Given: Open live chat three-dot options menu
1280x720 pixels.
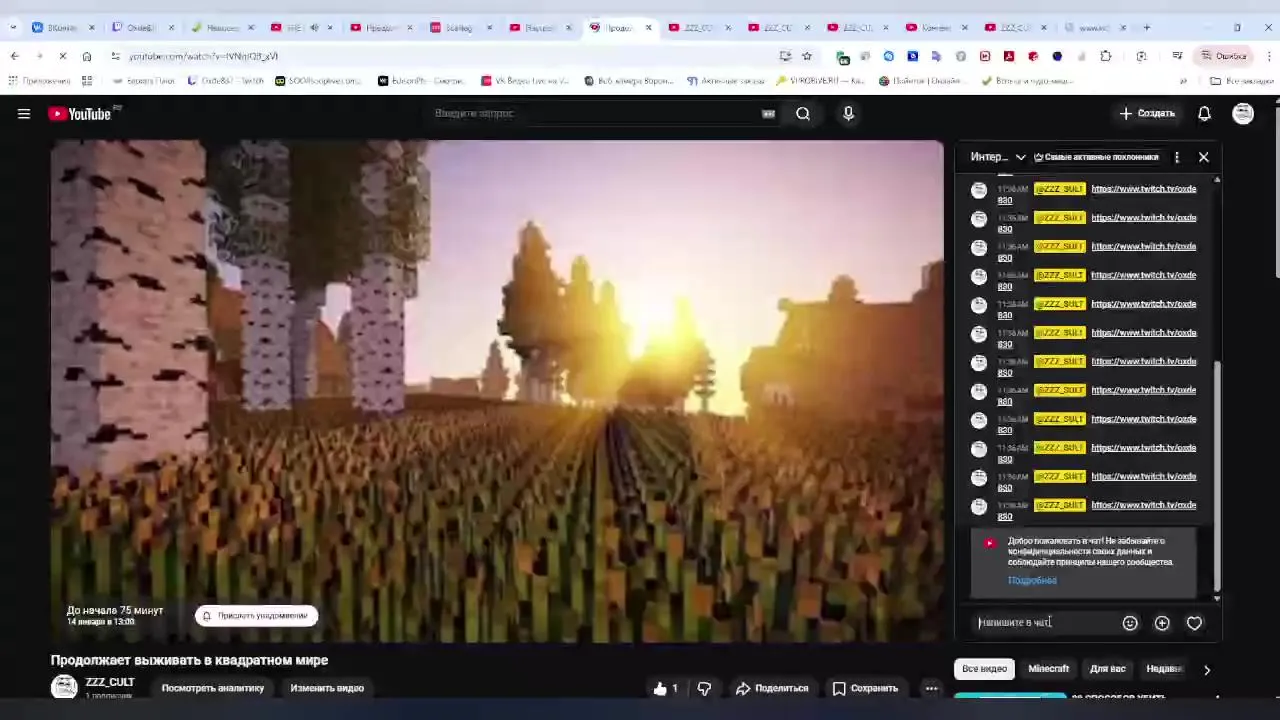Looking at the screenshot, I should (x=1177, y=157).
